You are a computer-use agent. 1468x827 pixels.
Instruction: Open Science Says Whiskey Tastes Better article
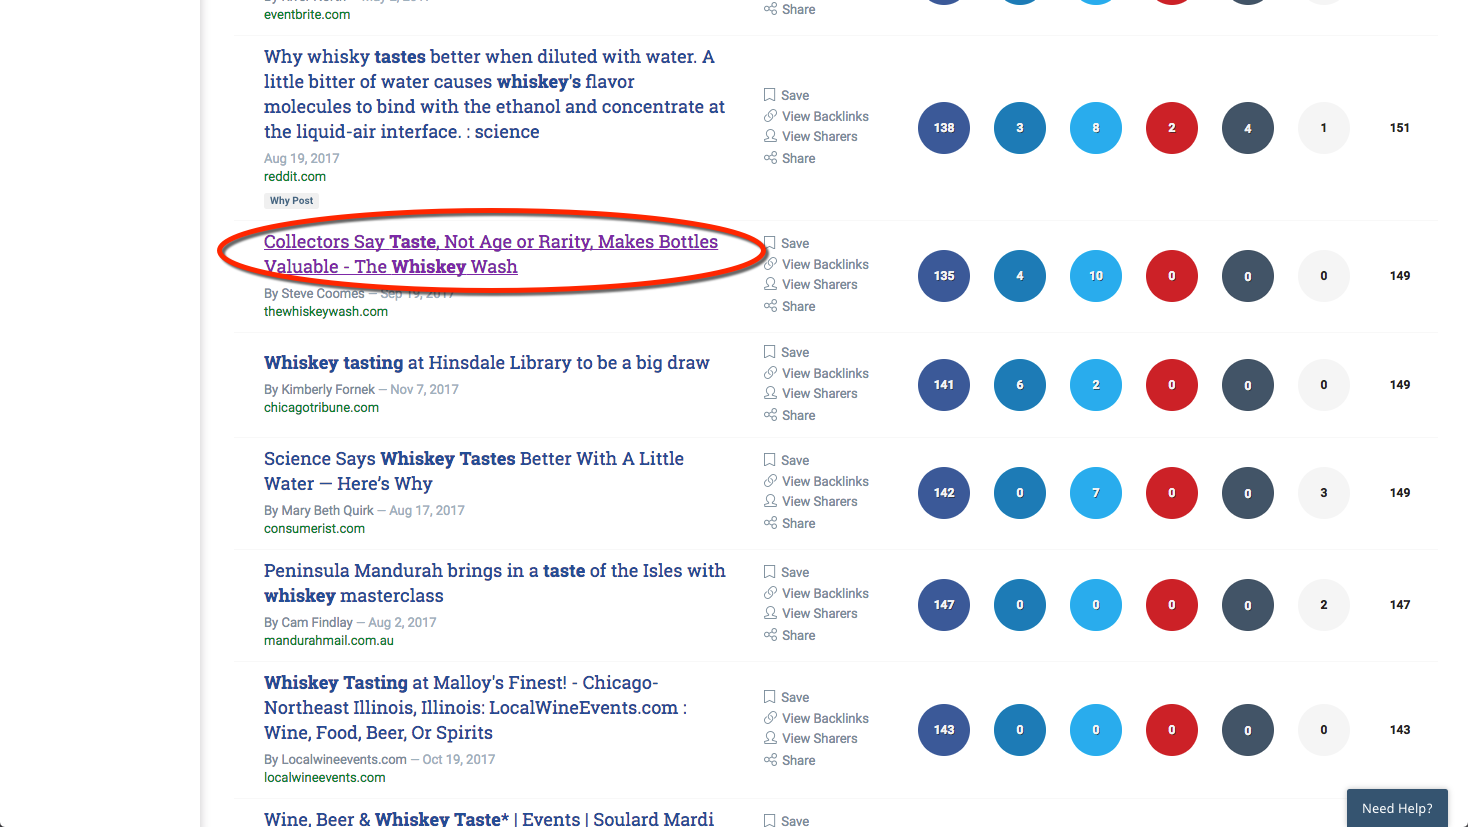click(474, 471)
